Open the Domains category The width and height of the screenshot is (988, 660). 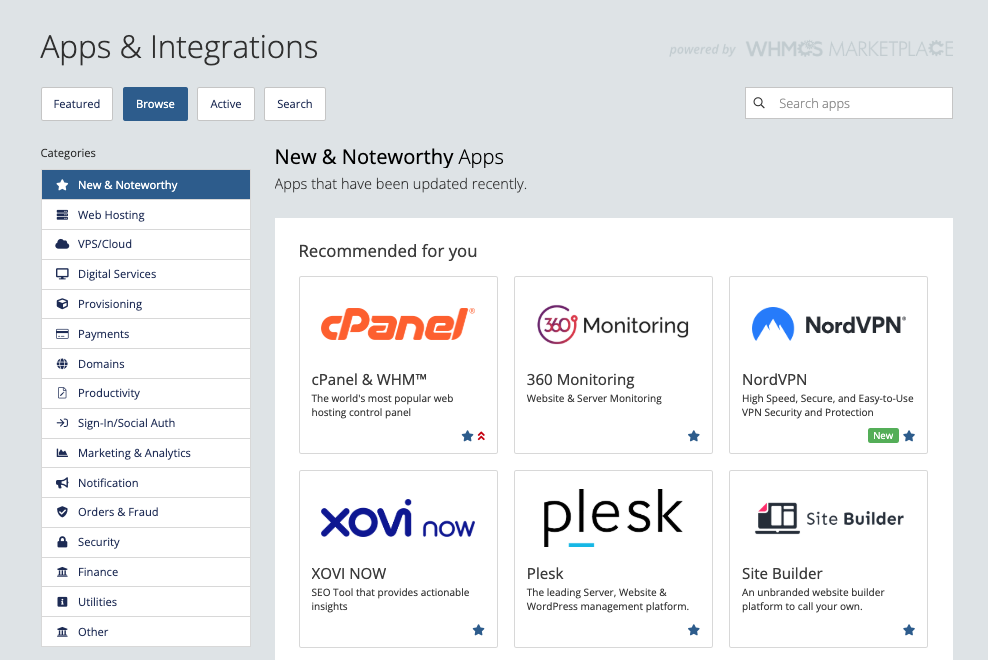pyautogui.click(x=146, y=364)
